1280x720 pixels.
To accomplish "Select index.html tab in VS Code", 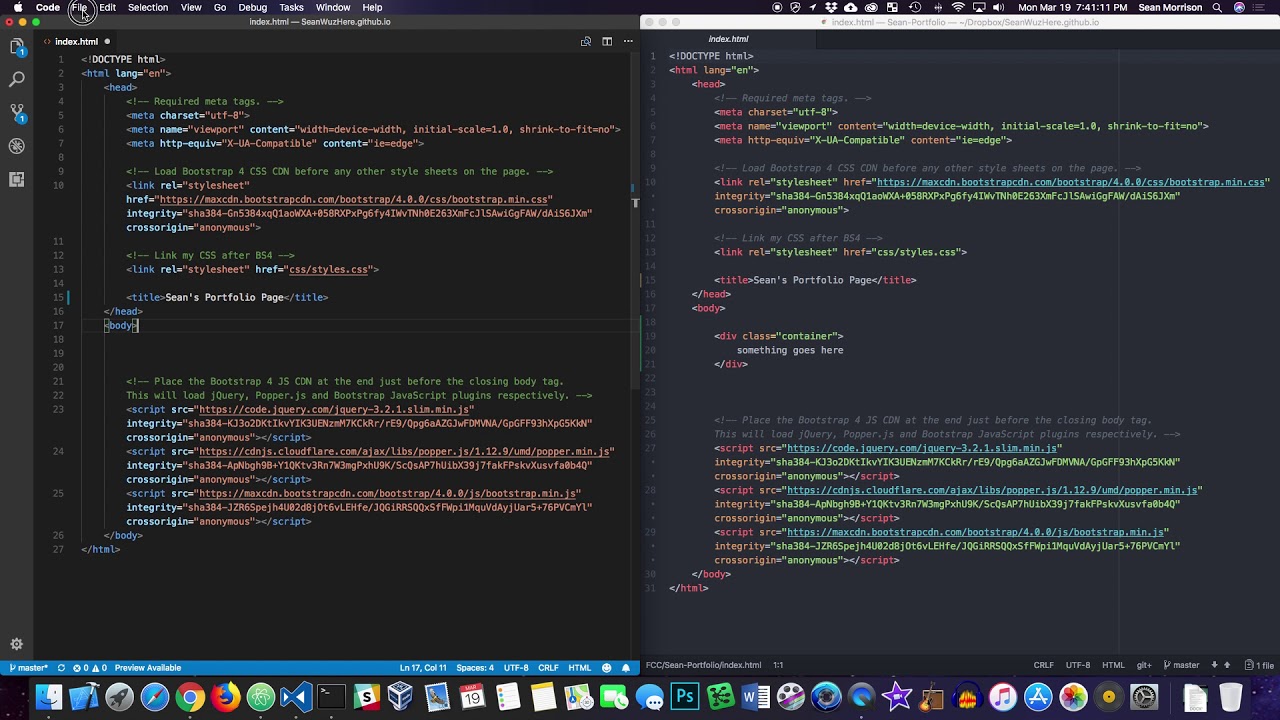I will pyautogui.click(x=77, y=41).
